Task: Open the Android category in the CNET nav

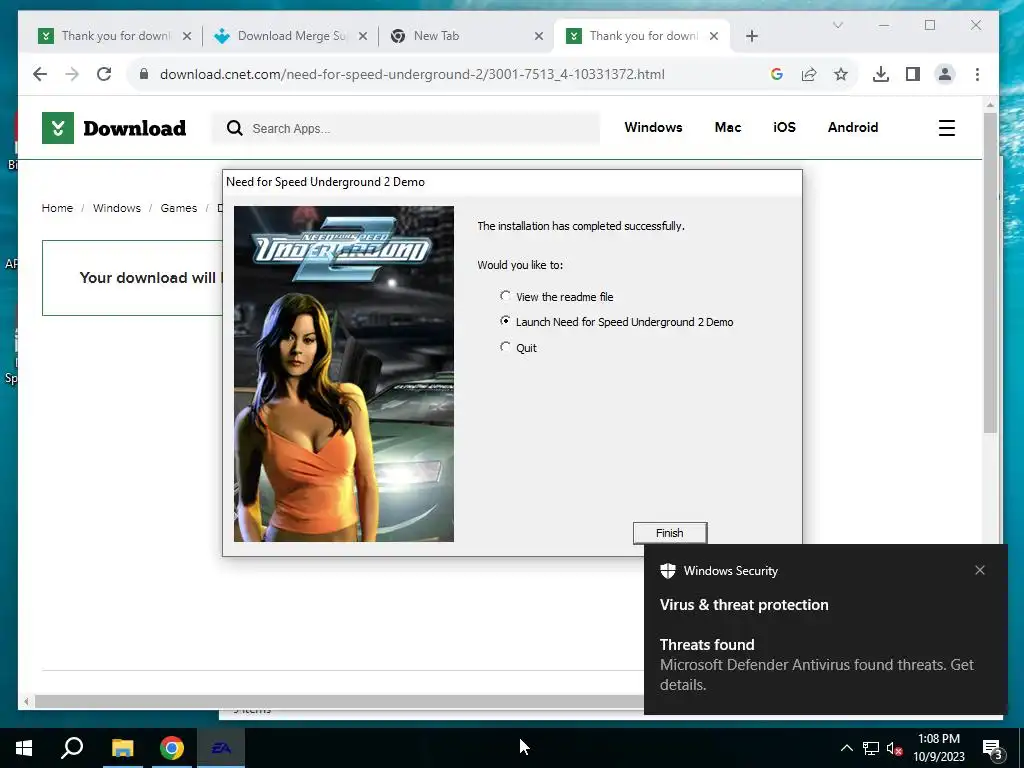Action: click(x=853, y=127)
